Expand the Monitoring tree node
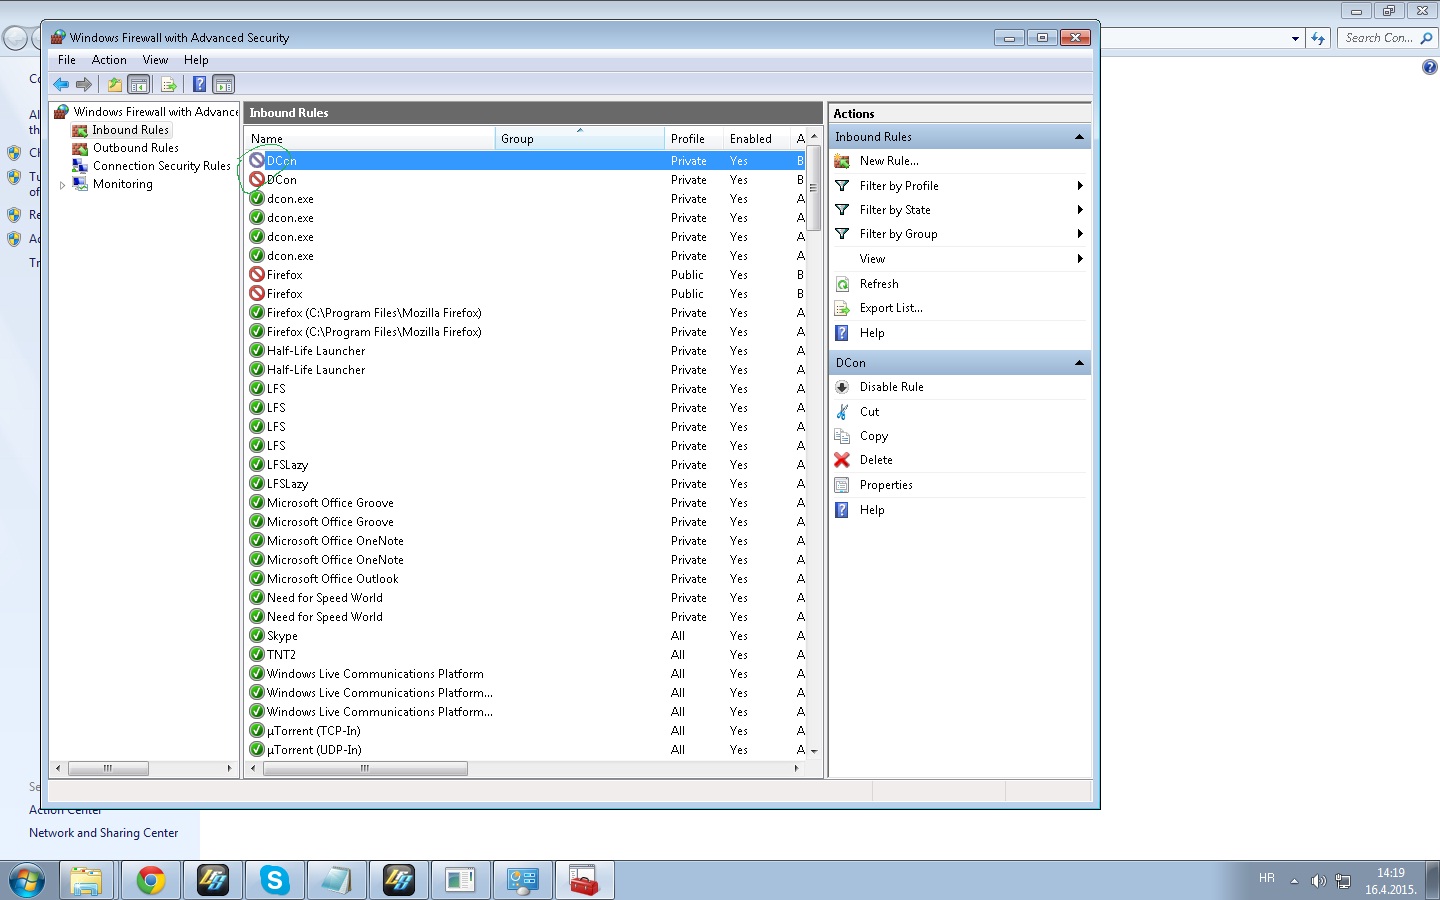 pos(63,185)
